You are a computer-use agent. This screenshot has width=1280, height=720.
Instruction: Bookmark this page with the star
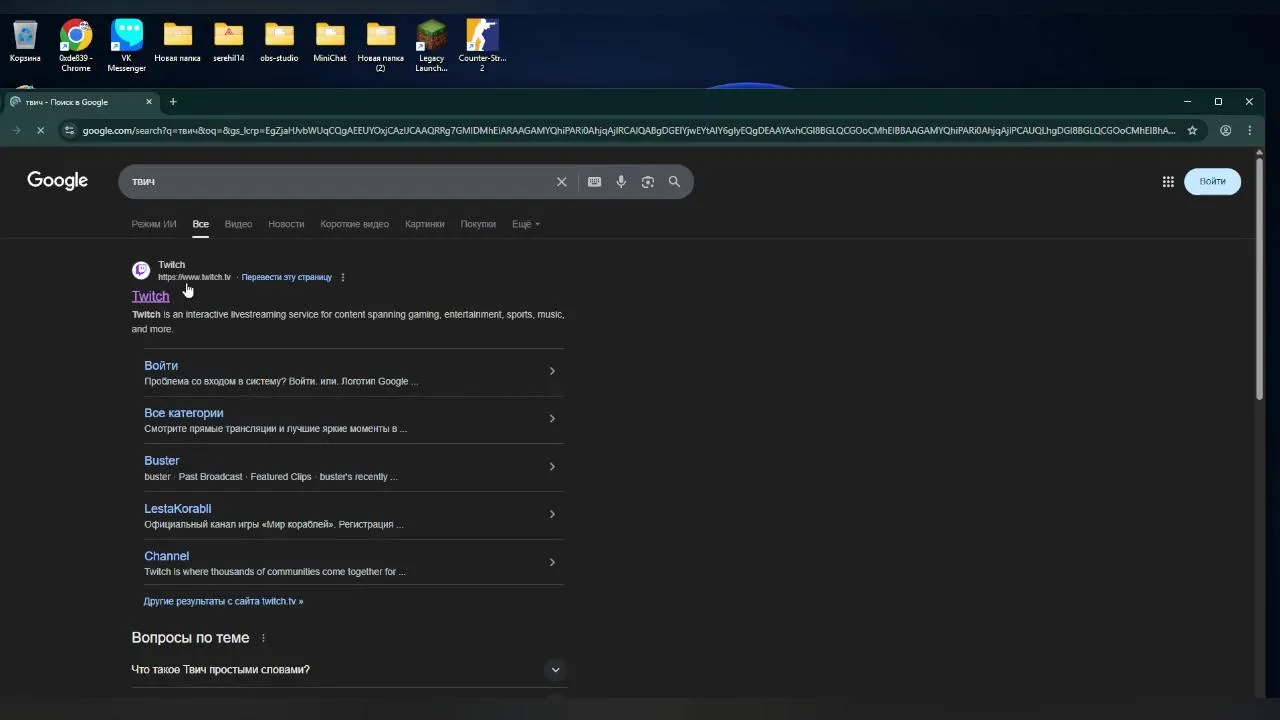pos(1192,130)
